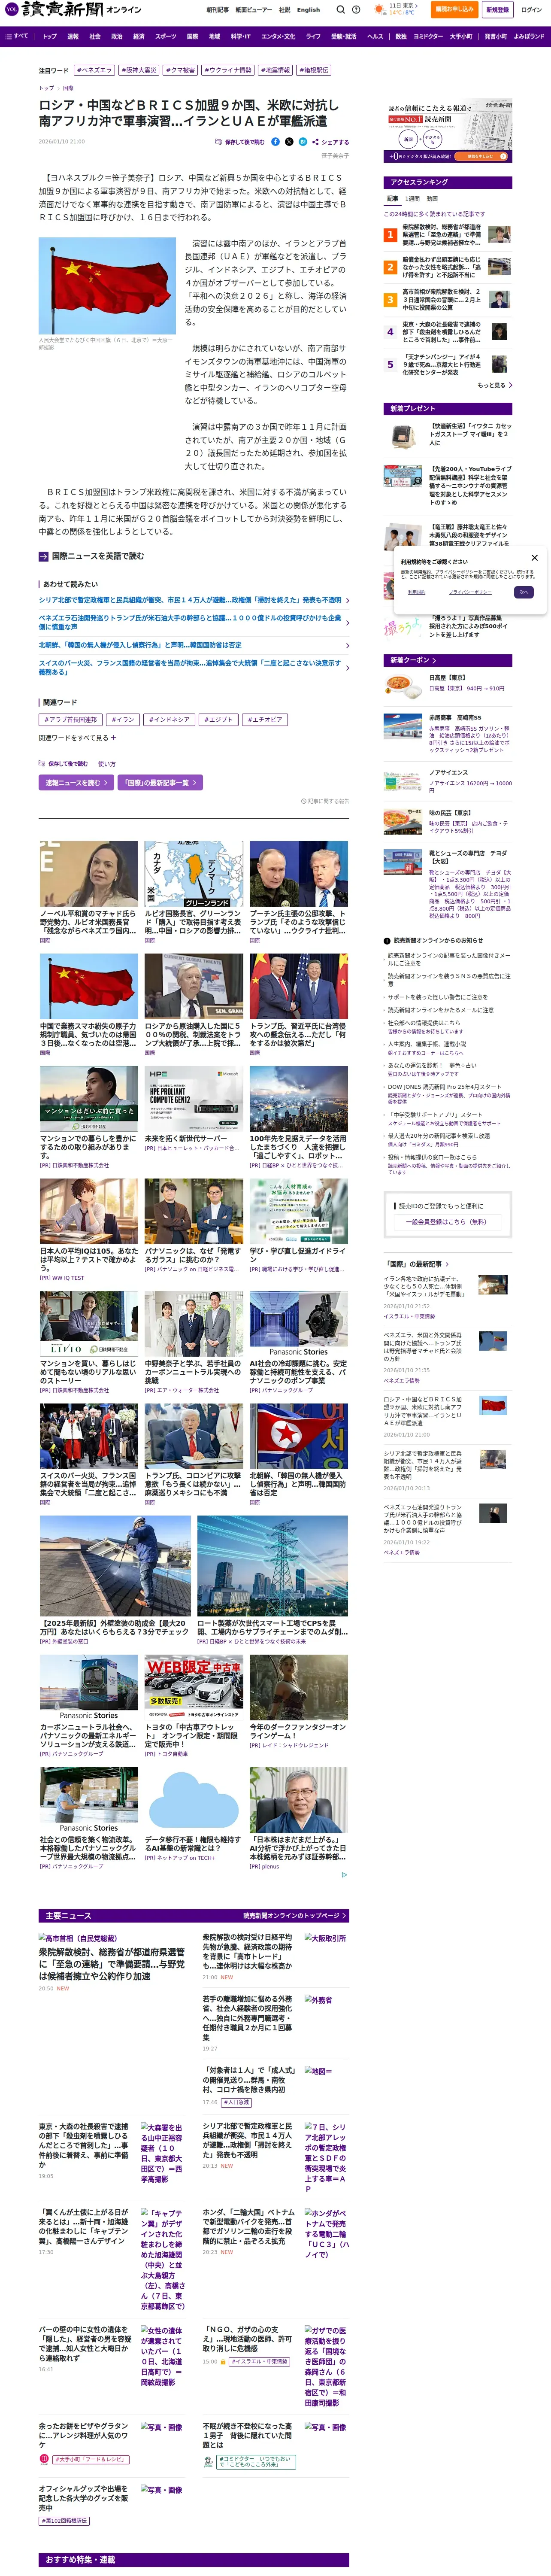Open Greenland map article thumbnail

point(194,874)
